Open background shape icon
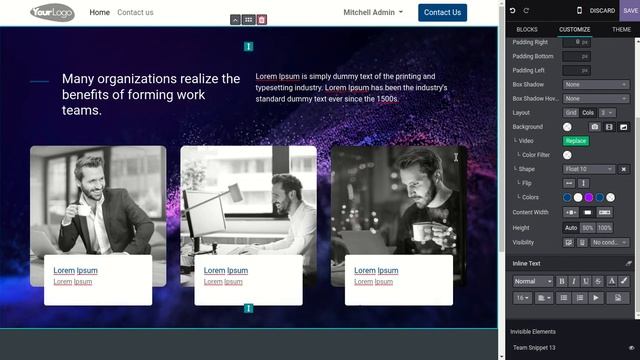The width and height of the screenshot is (640, 360). click(623, 127)
